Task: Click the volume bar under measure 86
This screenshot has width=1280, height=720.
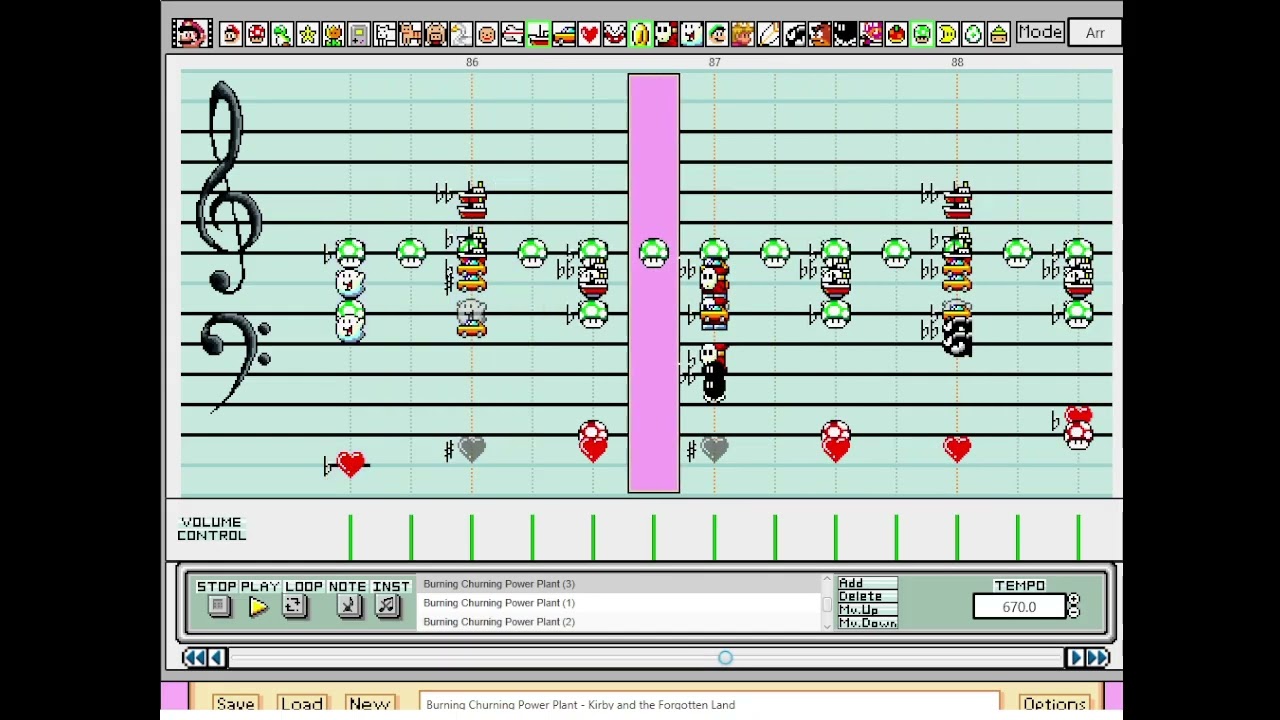Action: click(472, 536)
